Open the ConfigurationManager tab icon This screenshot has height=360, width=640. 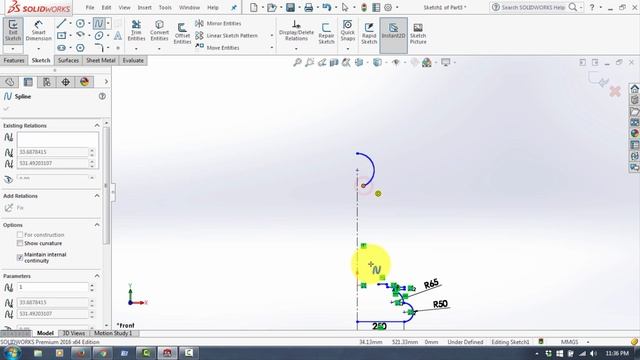tap(47, 82)
